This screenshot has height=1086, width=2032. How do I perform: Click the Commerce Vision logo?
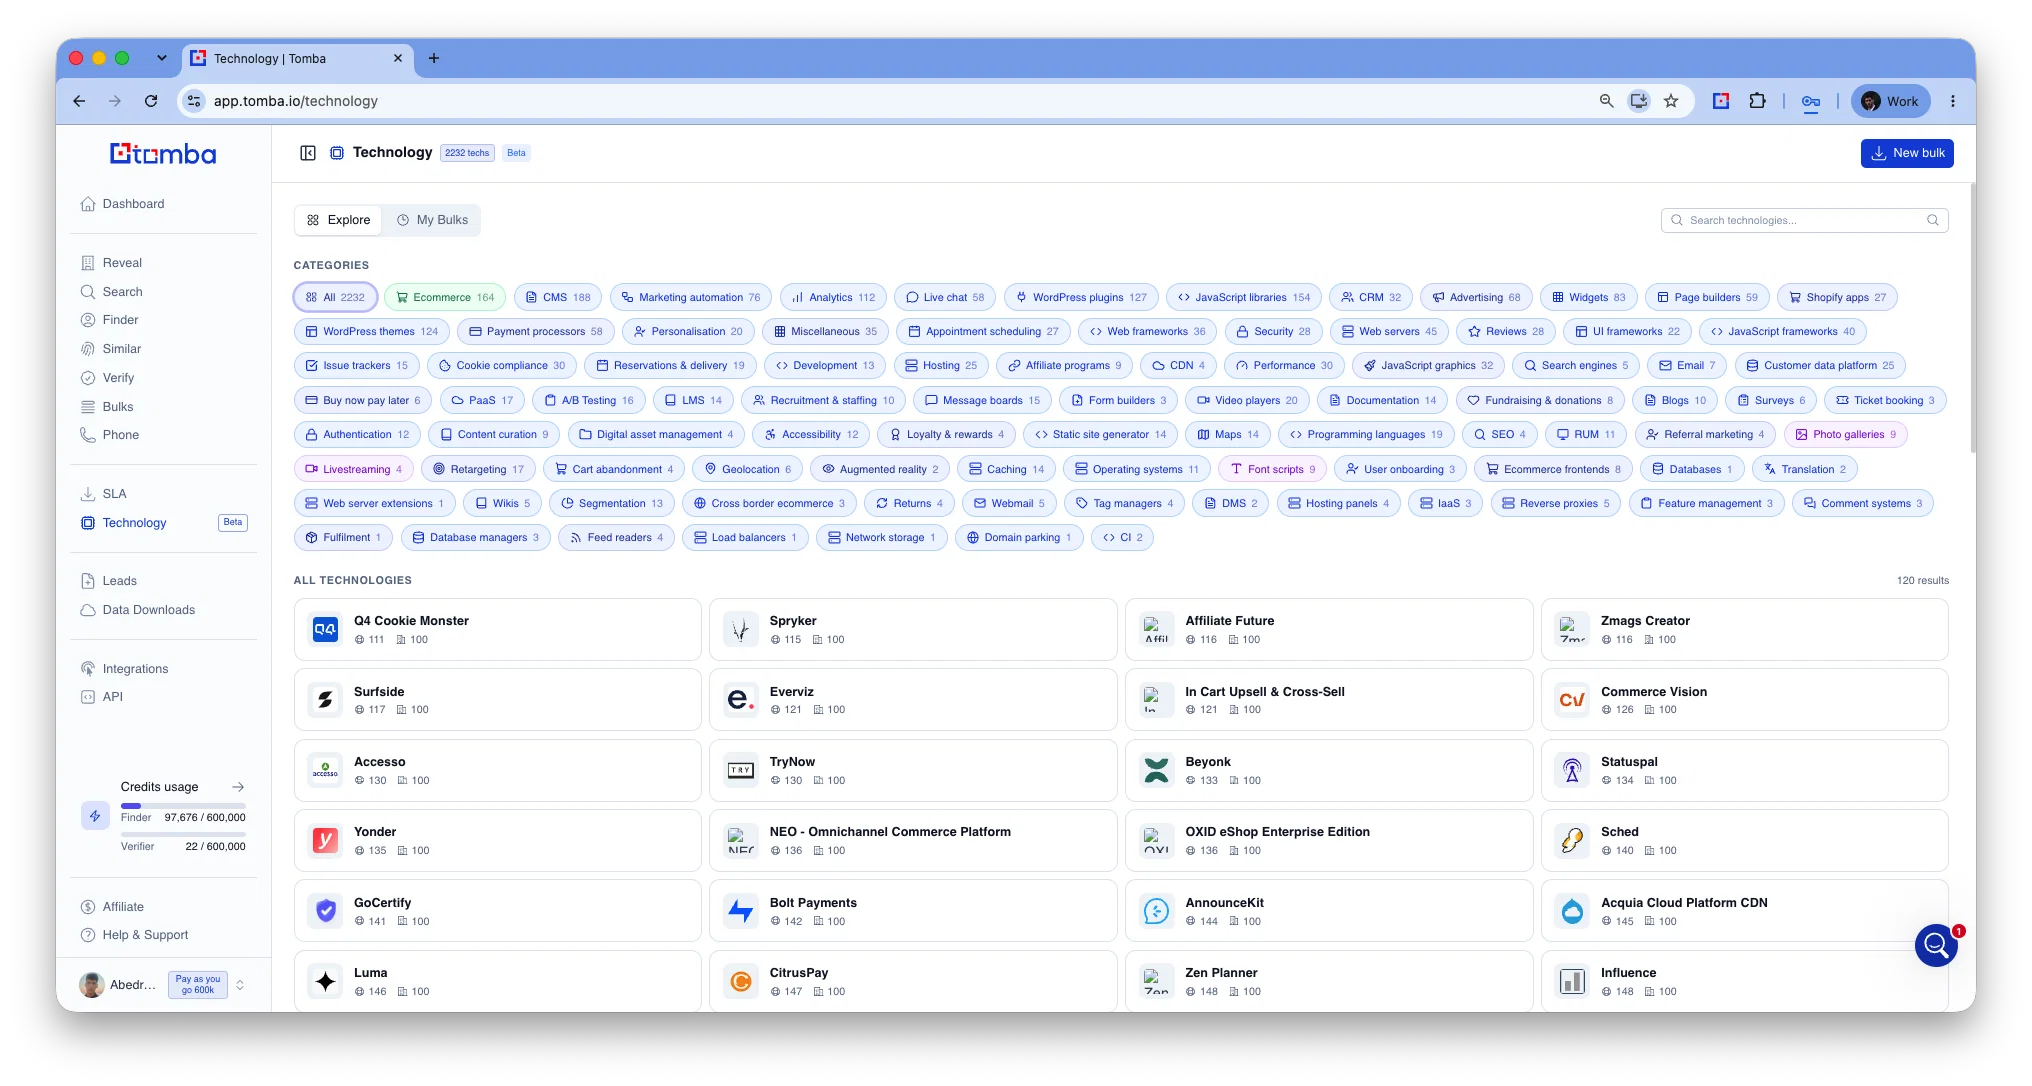pyautogui.click(x=1572, y=700)
